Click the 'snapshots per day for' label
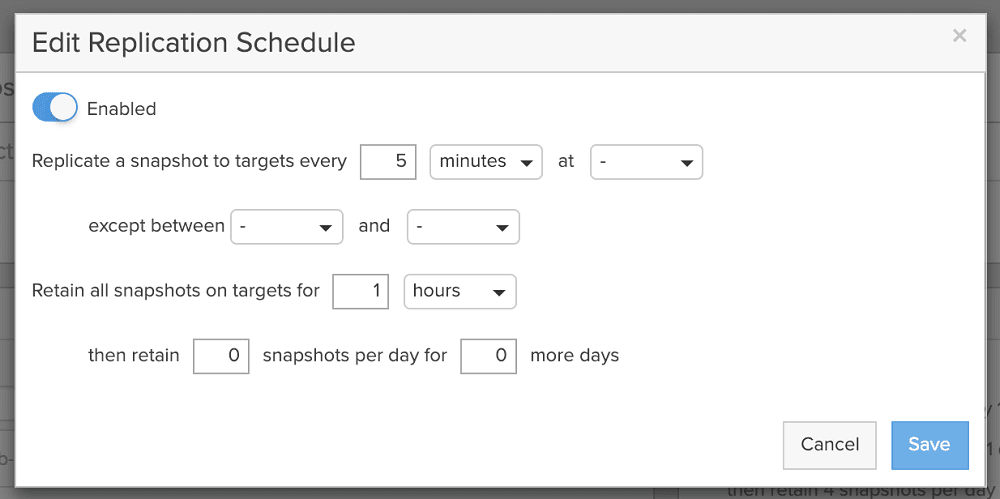Viewport: 1000px width, 499px height. click(355, 355)
